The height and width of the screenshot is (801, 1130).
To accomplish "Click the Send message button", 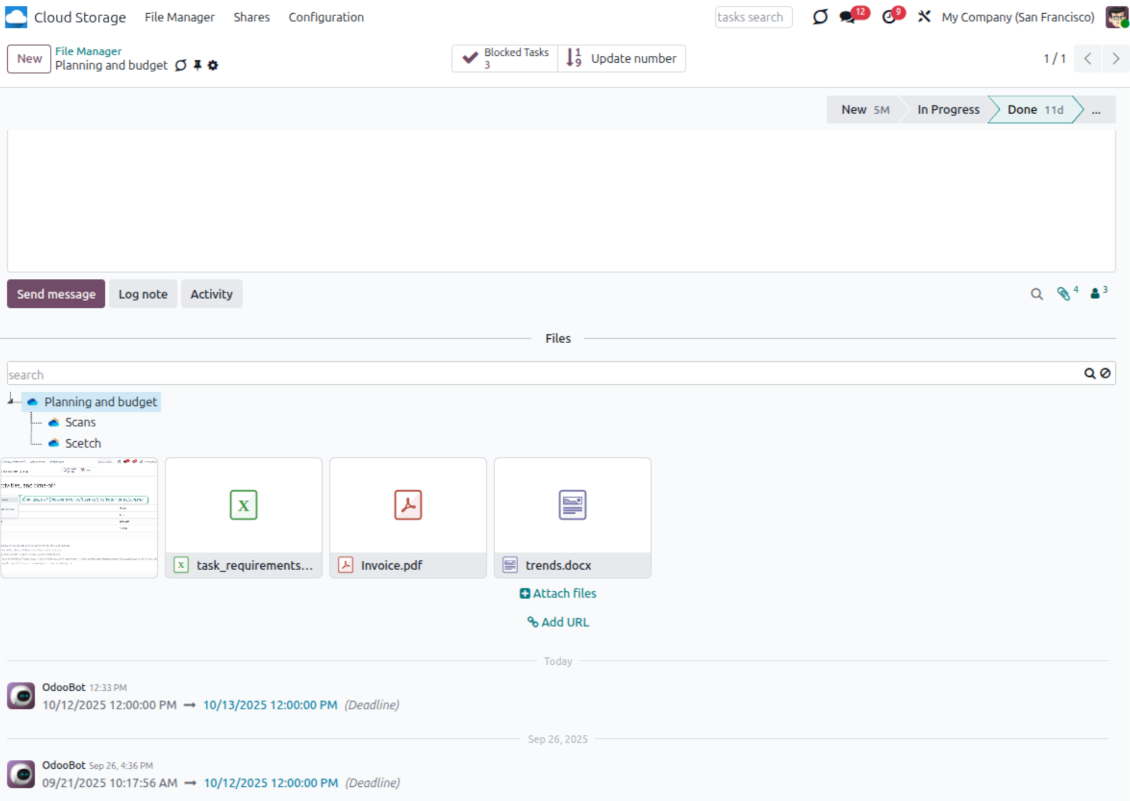I will coord(56,294).
